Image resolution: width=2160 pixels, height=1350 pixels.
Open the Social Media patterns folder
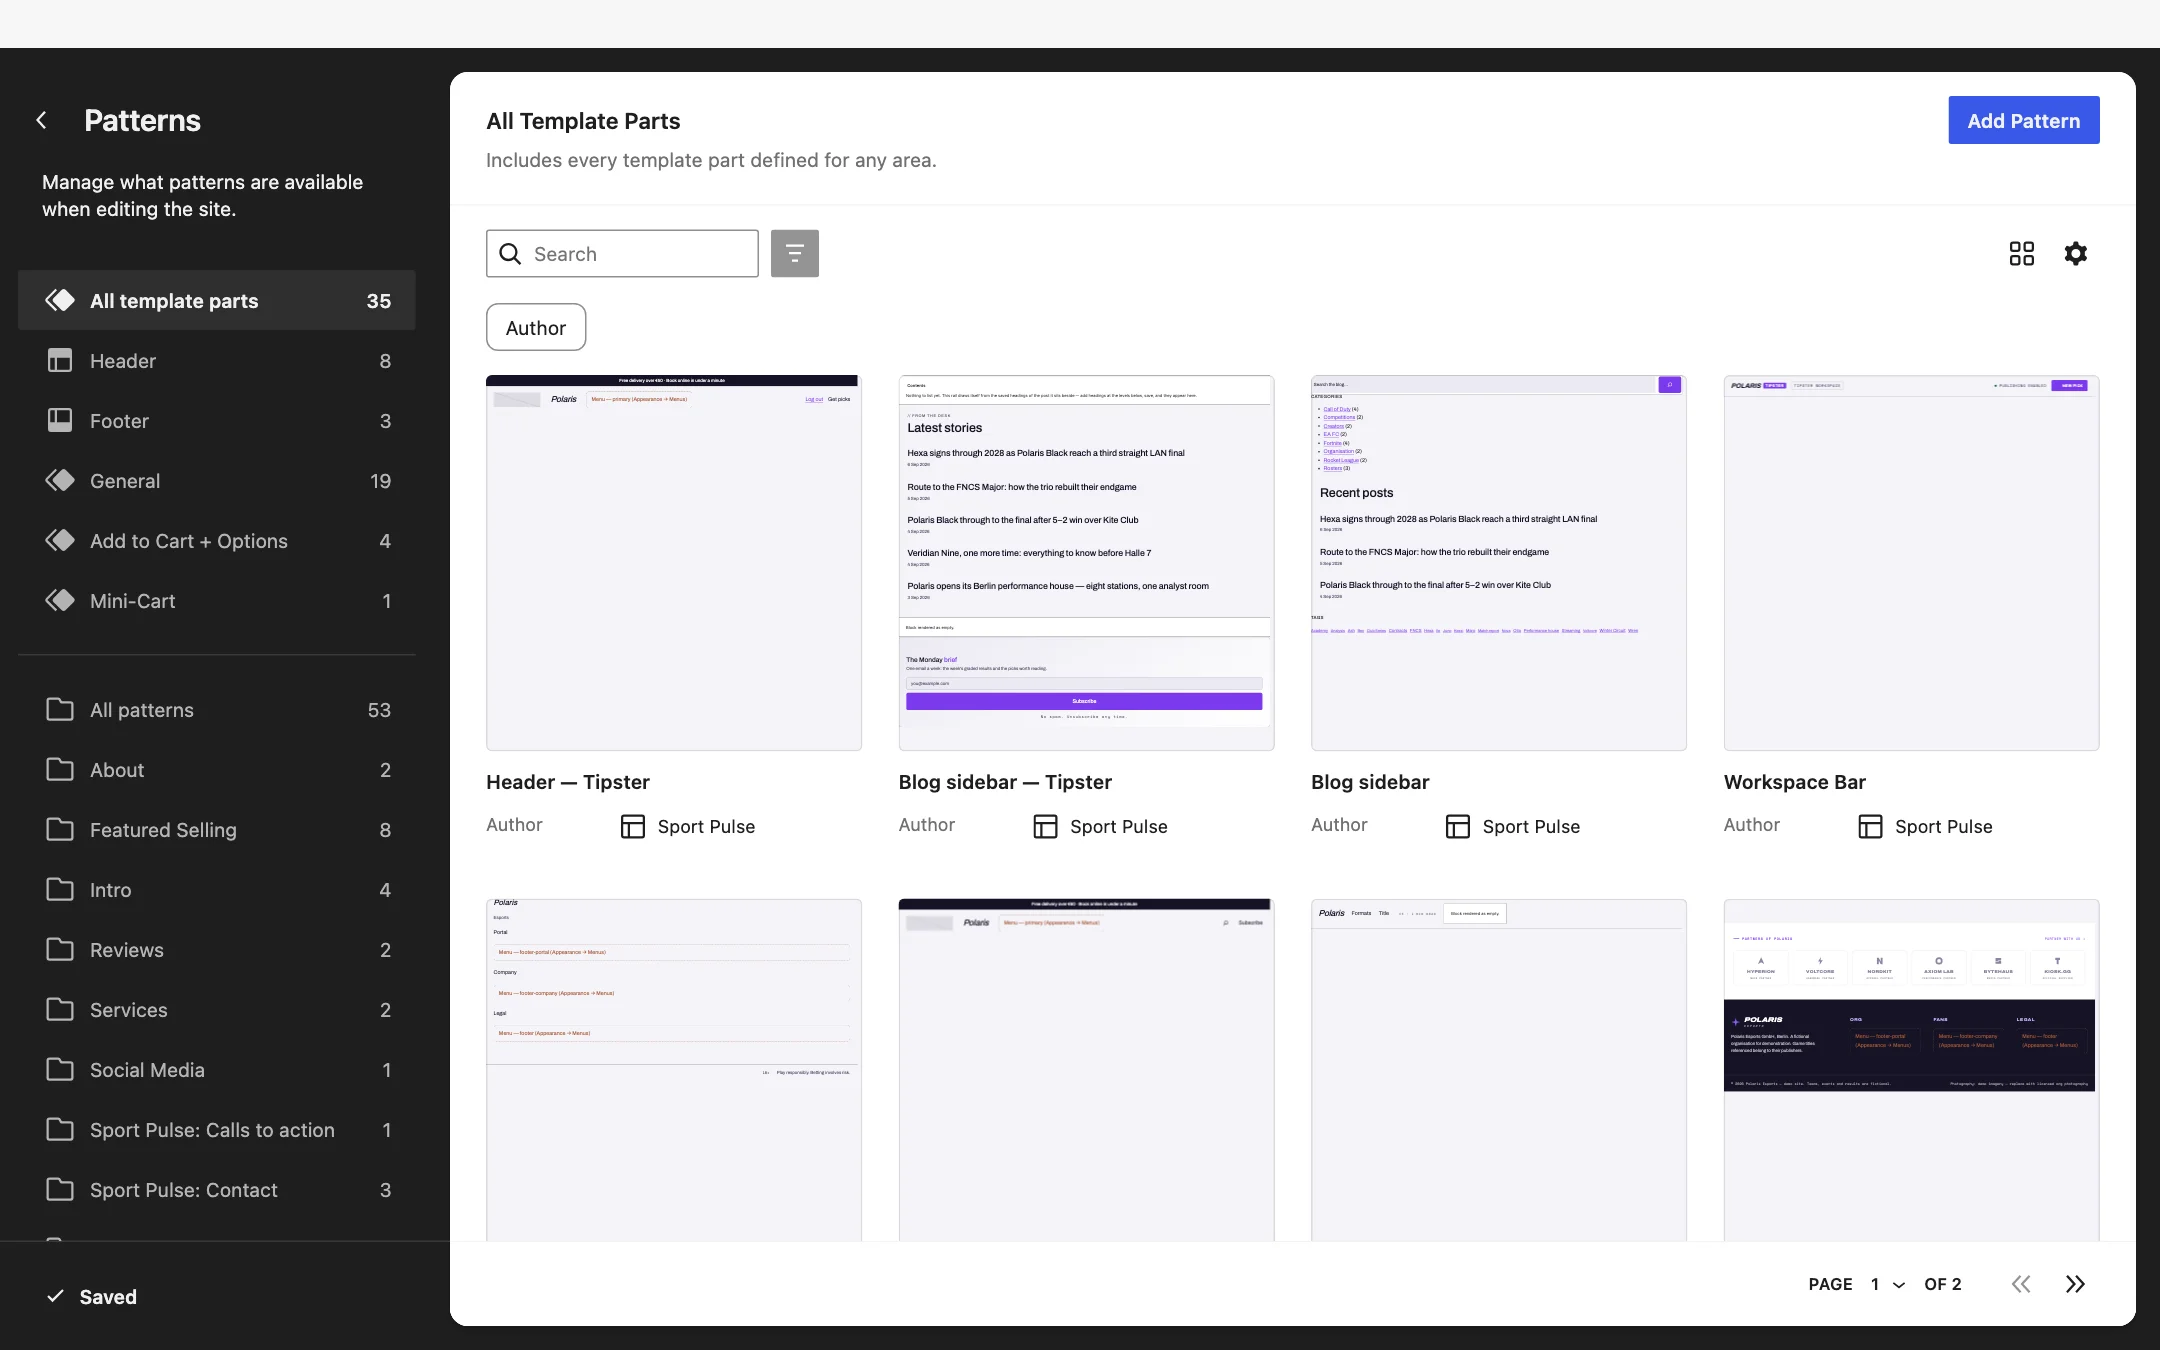tap(217, 1070)
